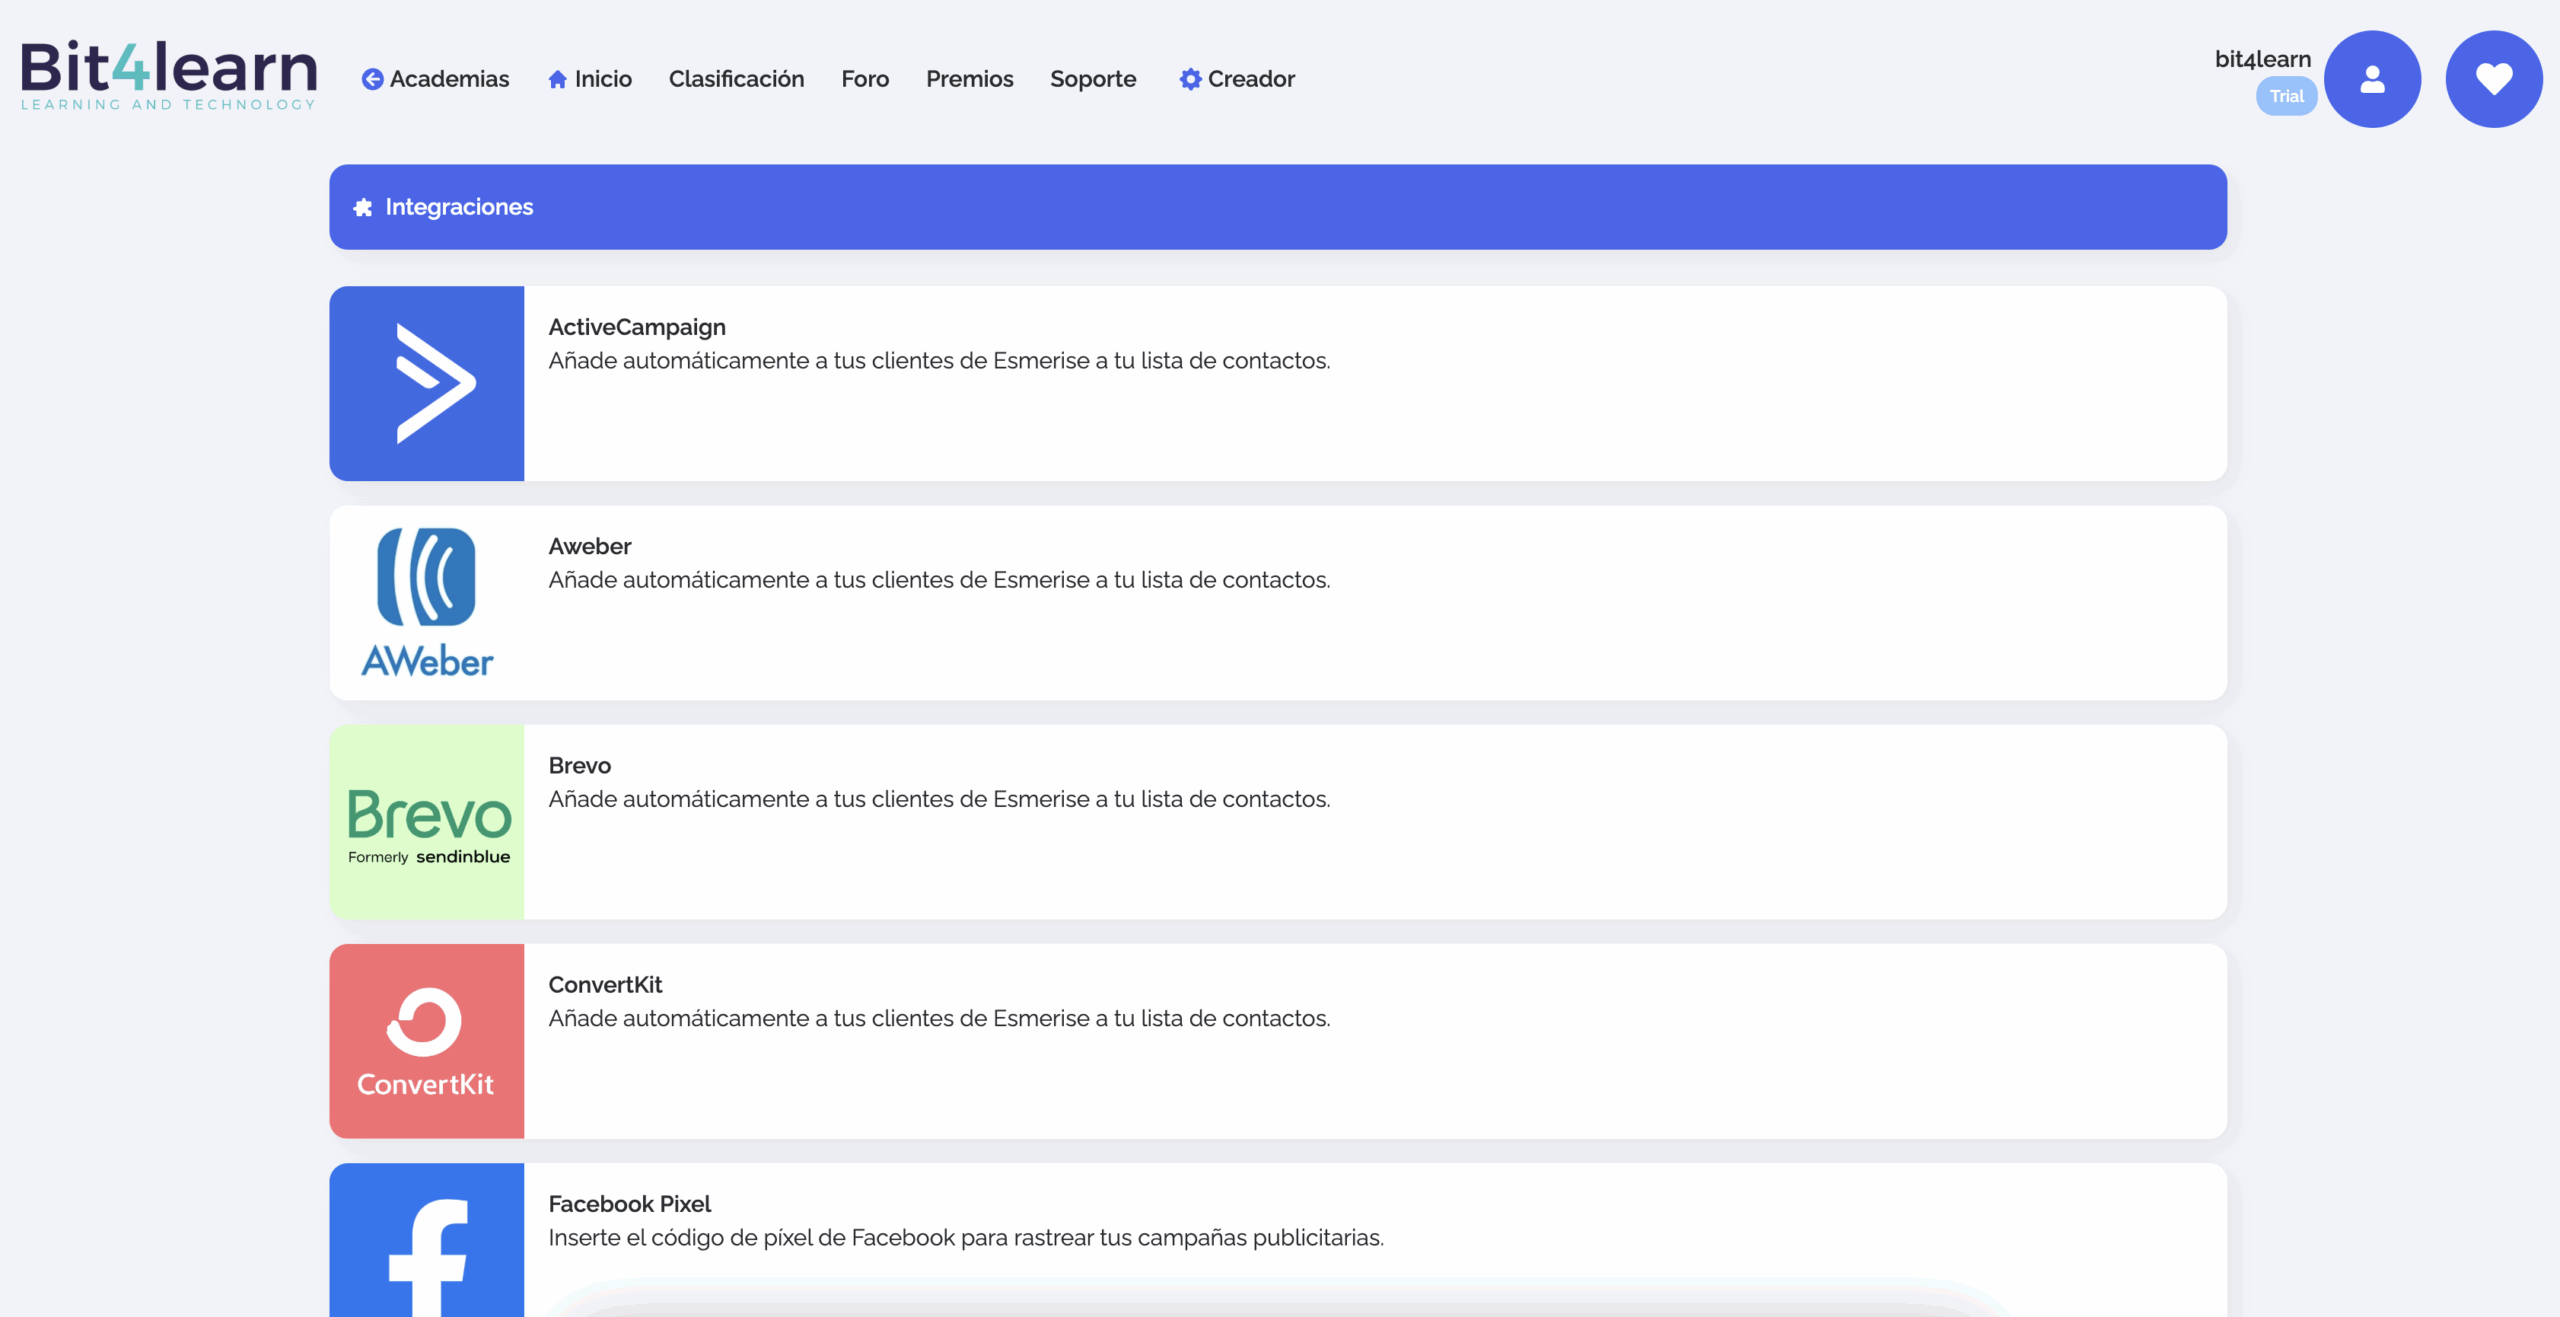Navigate to Inicio home
The height and width of the screenshot is (1317, 2560).
590,79
